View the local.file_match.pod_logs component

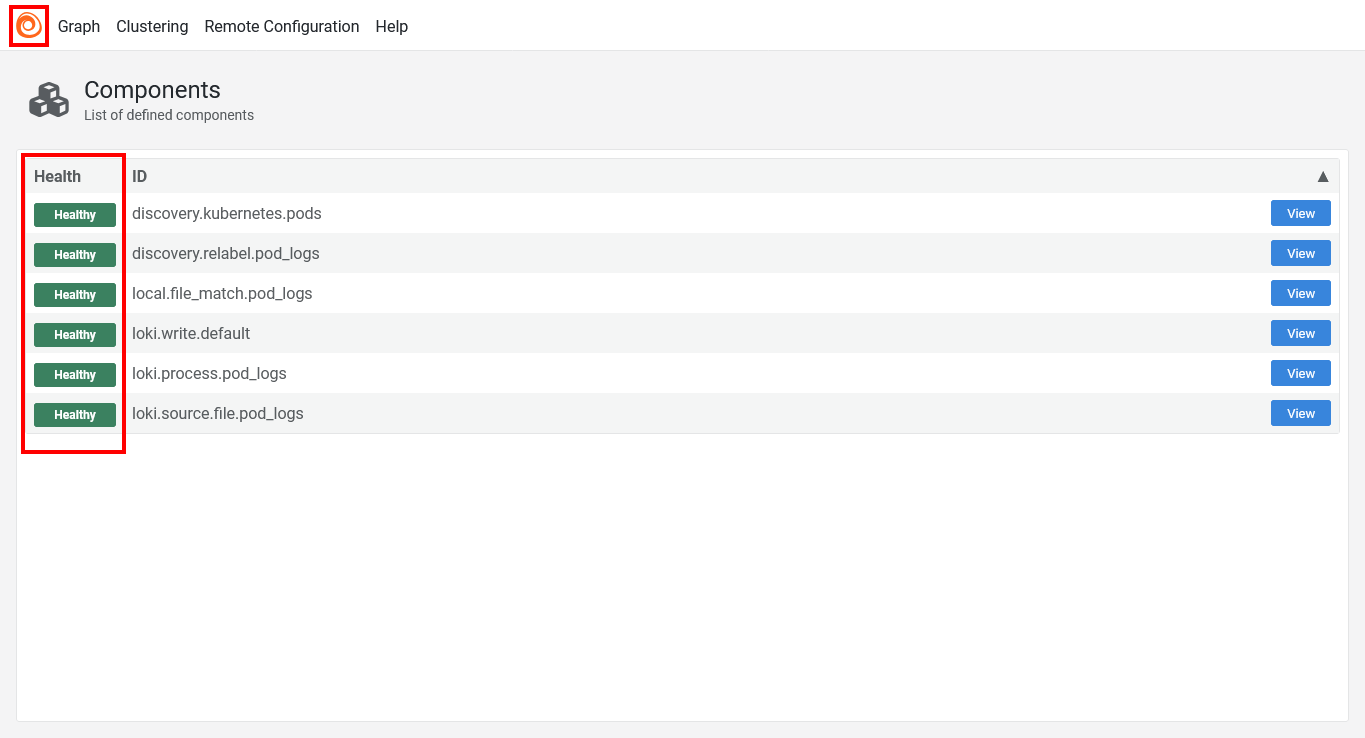click(x=1300, y=294)
